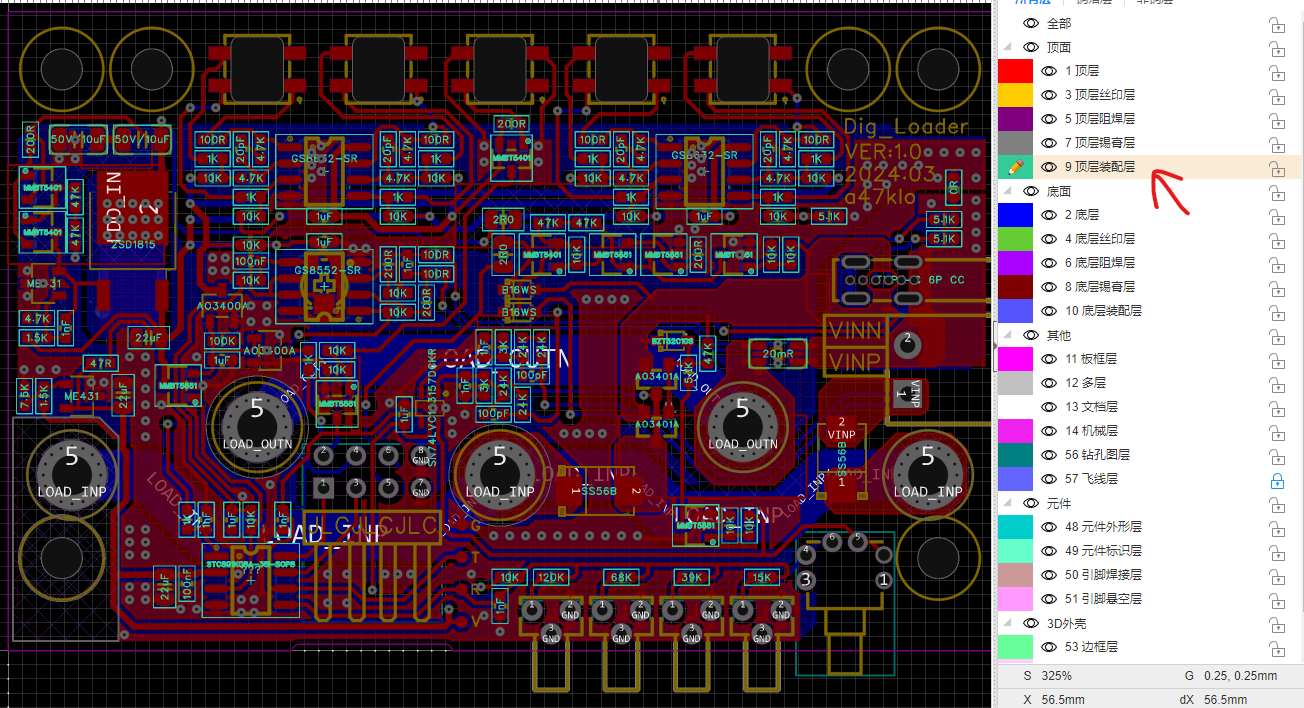Toggle visibility eye for 全部 layers
The width and height of the screenshot is (1304, 708).
1030,23
